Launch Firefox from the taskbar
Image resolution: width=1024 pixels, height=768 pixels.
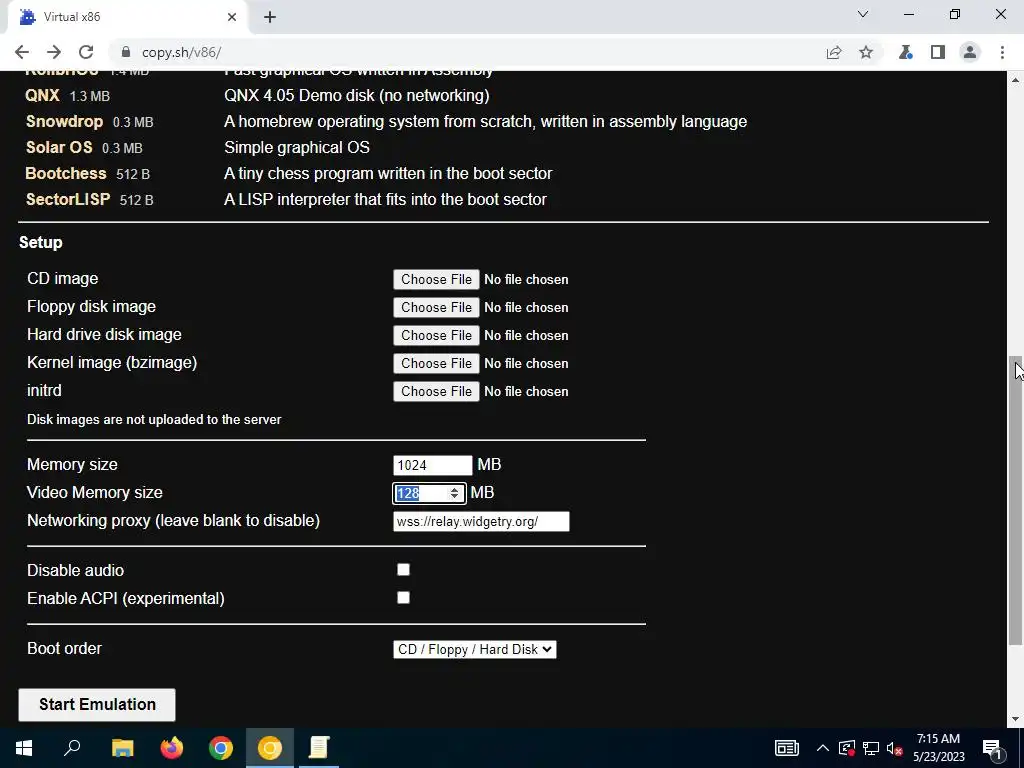click(172, 748)
